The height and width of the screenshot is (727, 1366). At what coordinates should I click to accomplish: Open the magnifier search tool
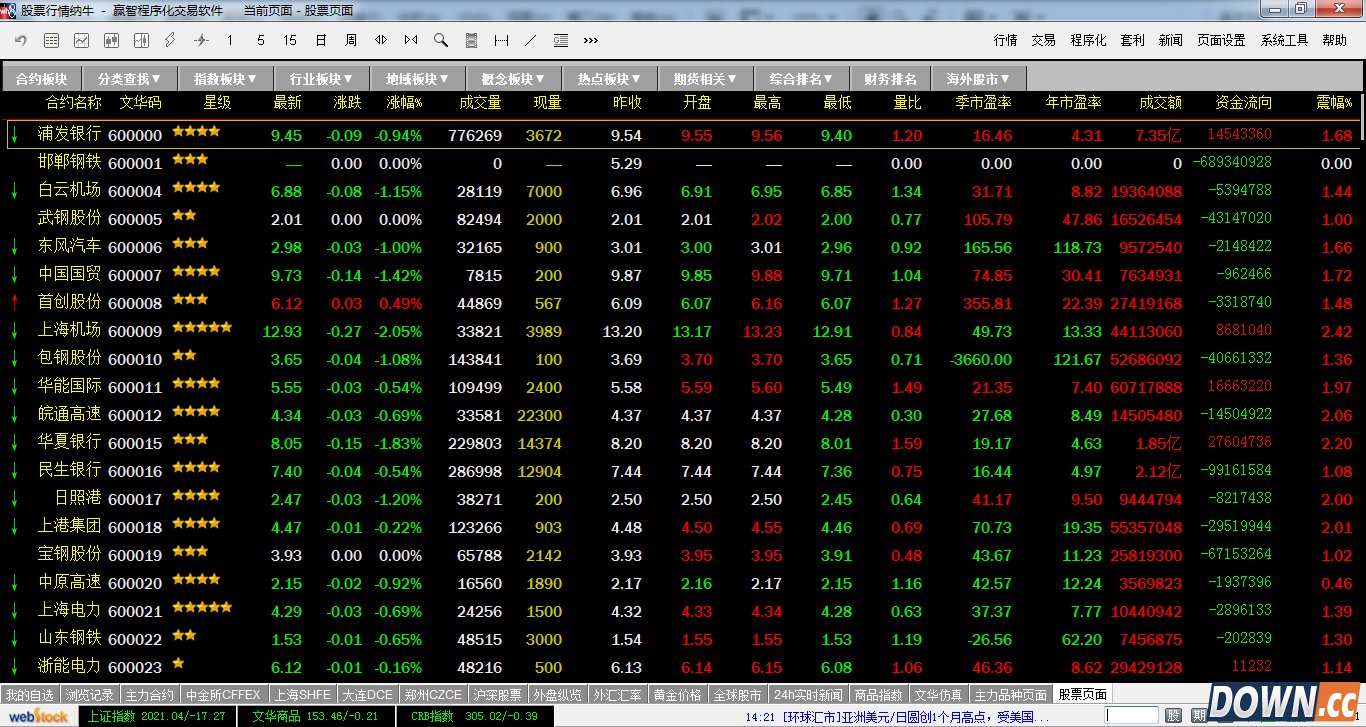(440, 40)
